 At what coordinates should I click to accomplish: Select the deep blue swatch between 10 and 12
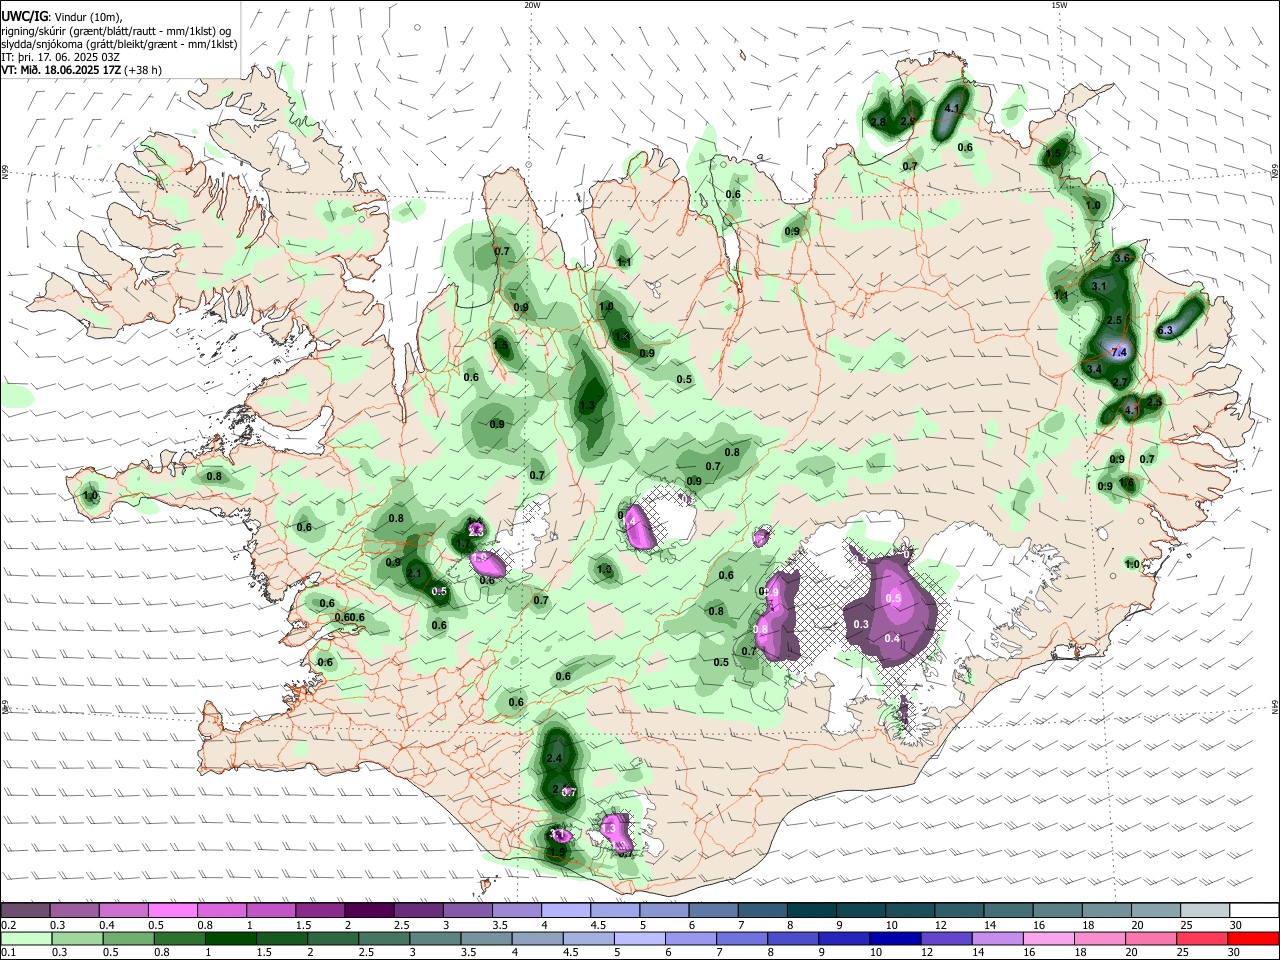click(x=894, y=938)
